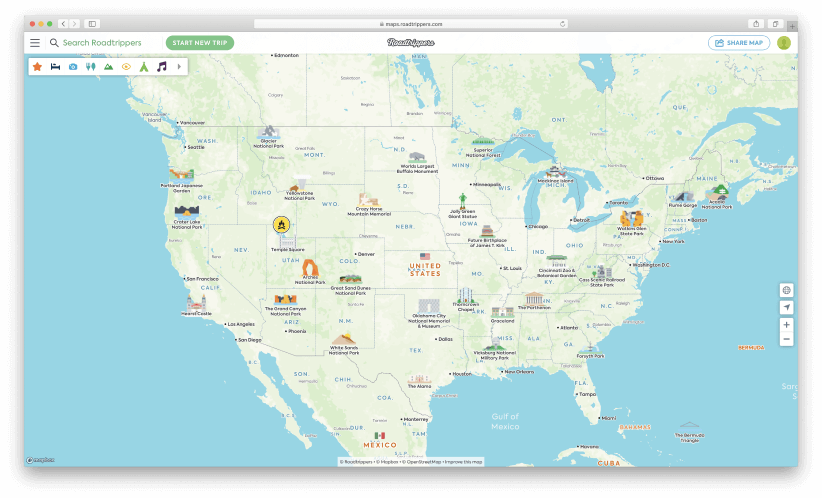This screenshot has height=498, width=822.
Task: Click the Cass Scenic Railroad marker
Action: pyautogui.click(x=602, y=272)
